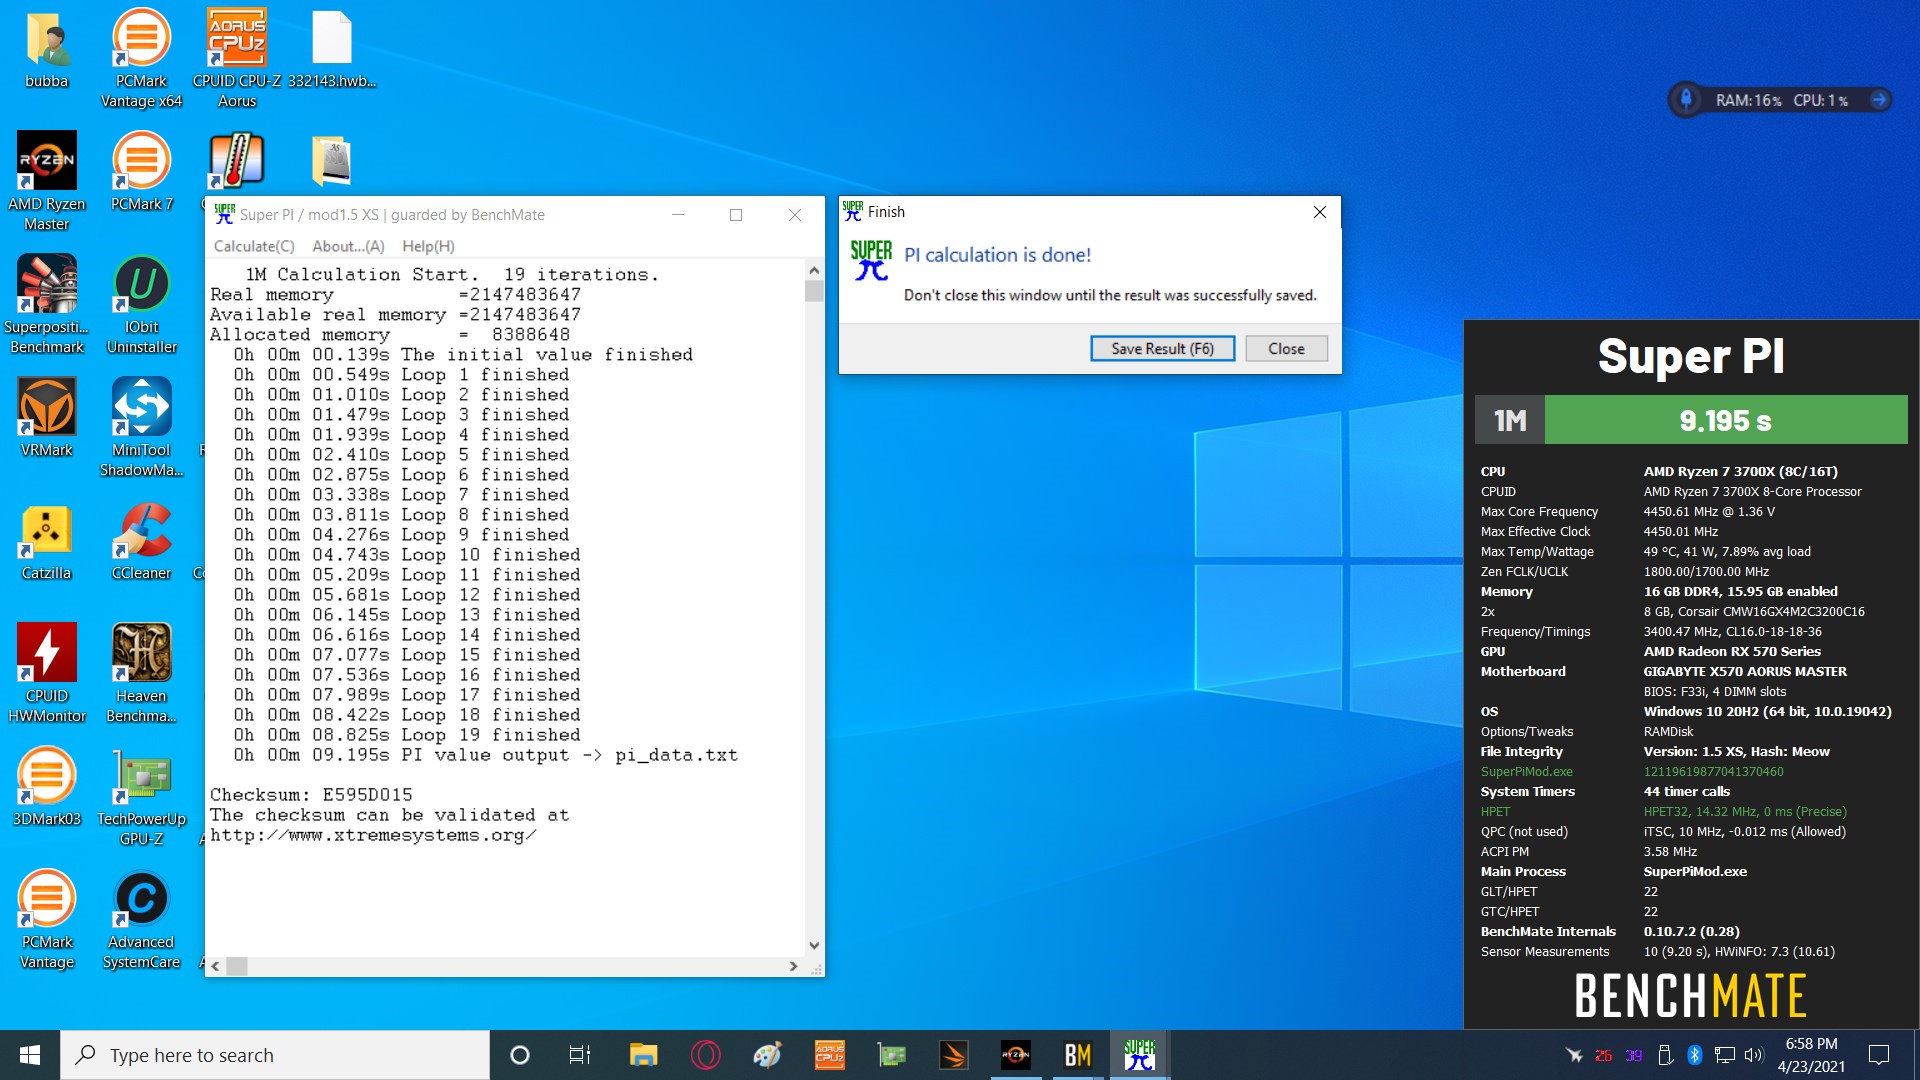
Task: Click the 9.195 s result bar in BenchMate
Action: [x=1725, y=420]
